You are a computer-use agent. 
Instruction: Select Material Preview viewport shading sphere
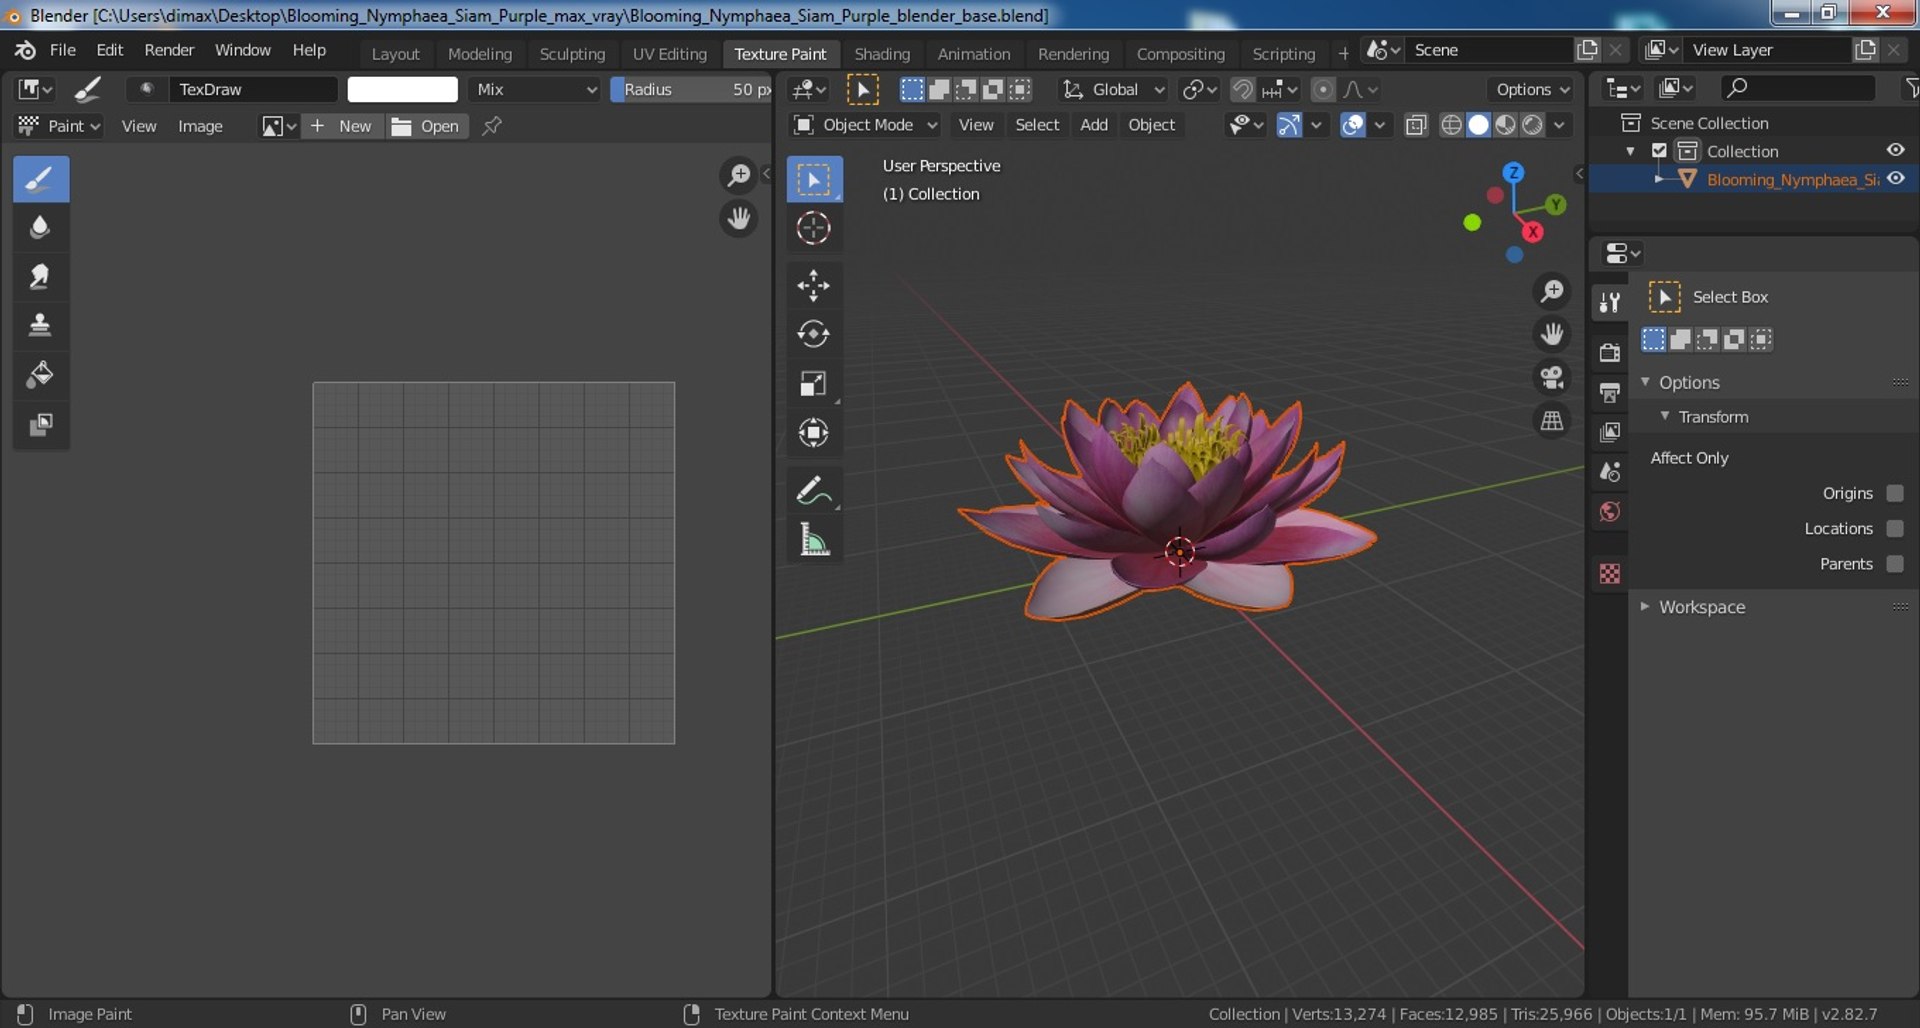point(1505,125)
